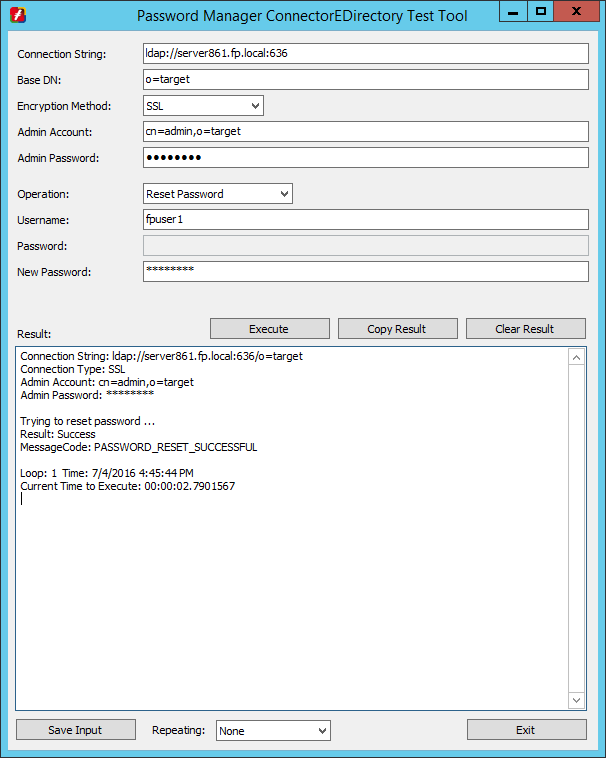
Task: Click the 'Repeating:' label
Action: tap(178, 730)
